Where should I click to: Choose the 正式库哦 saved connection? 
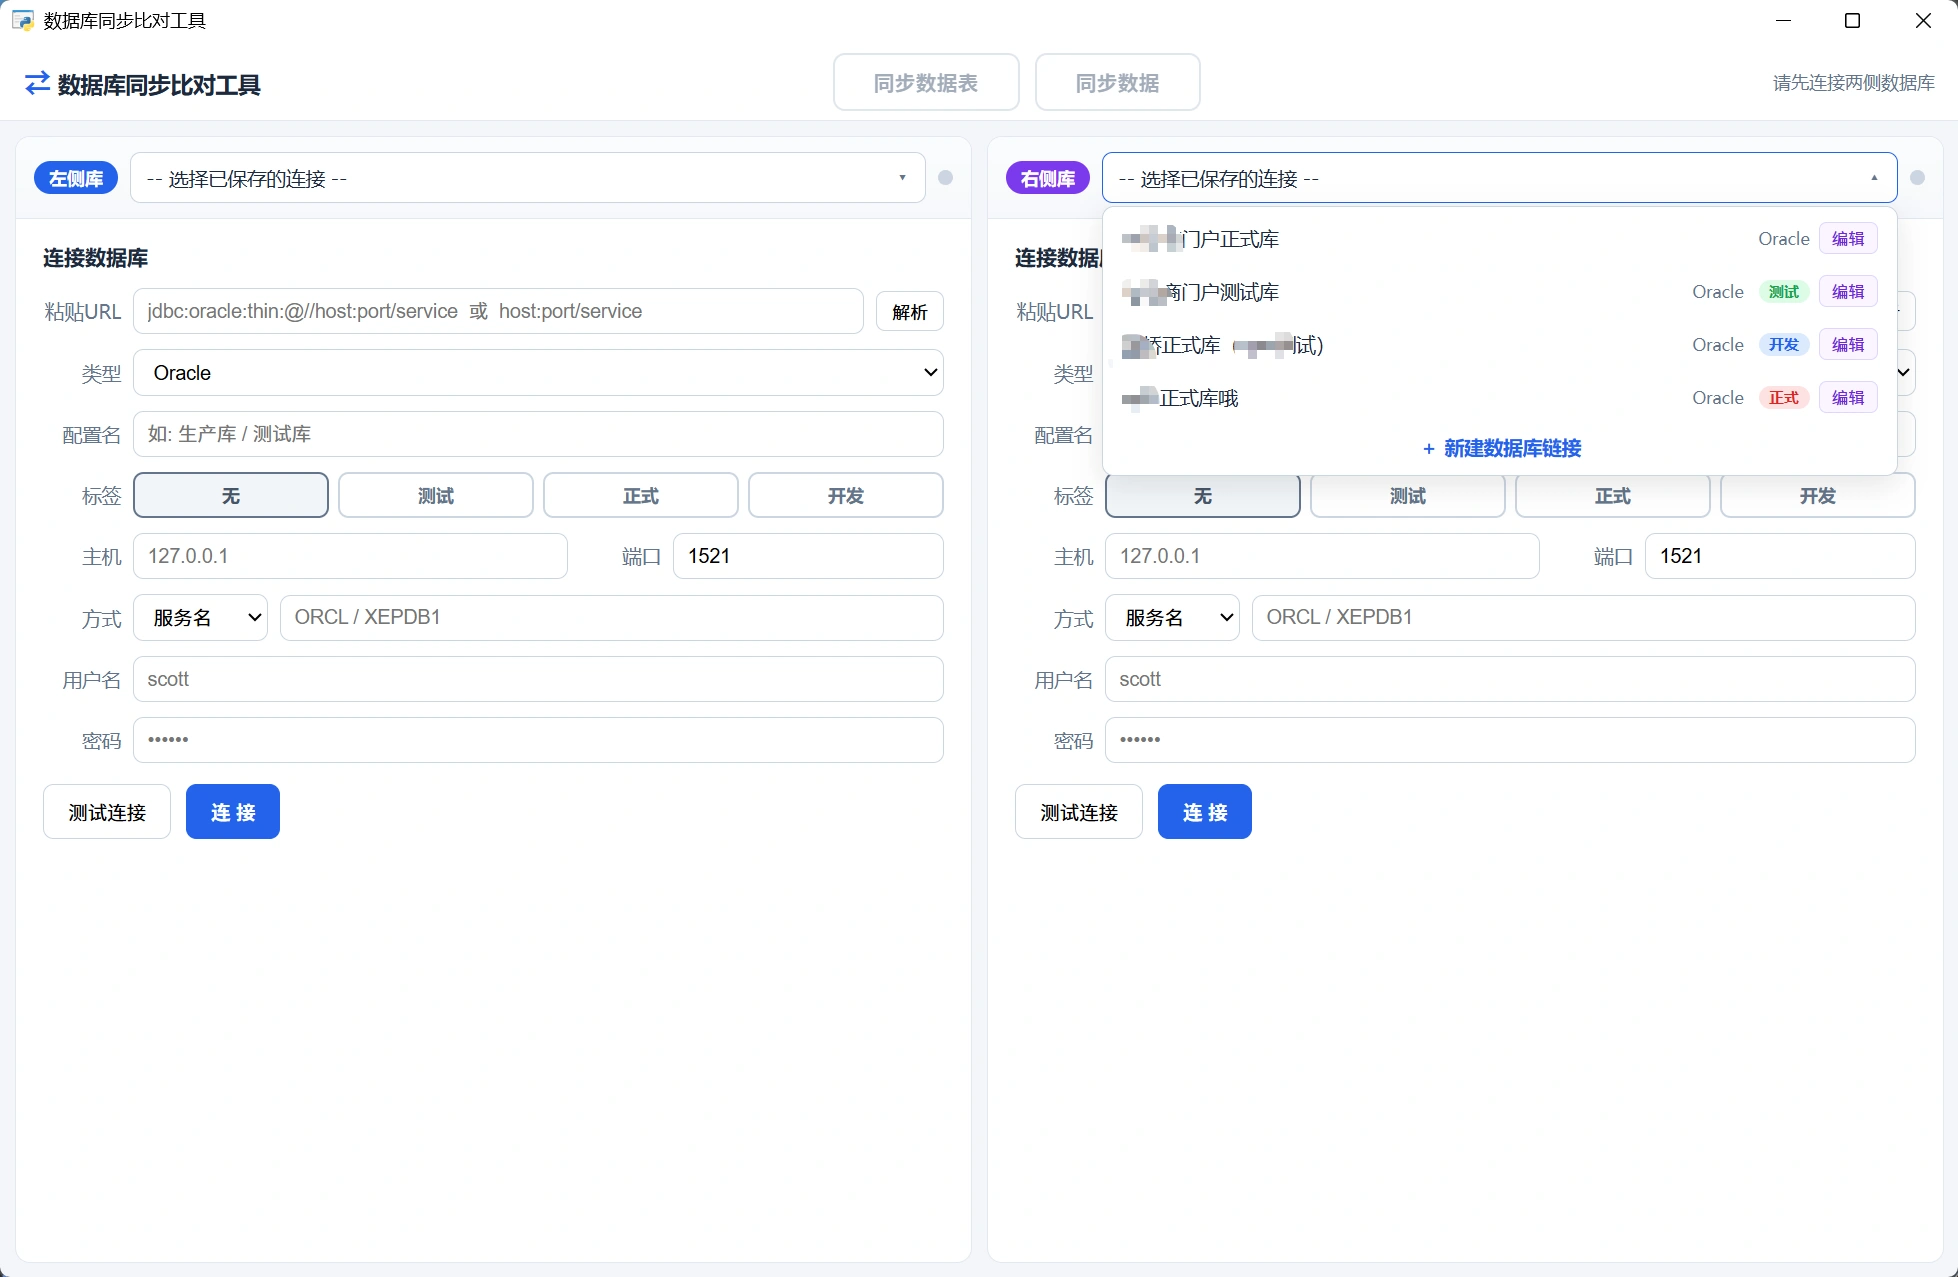click(1500, 398)
